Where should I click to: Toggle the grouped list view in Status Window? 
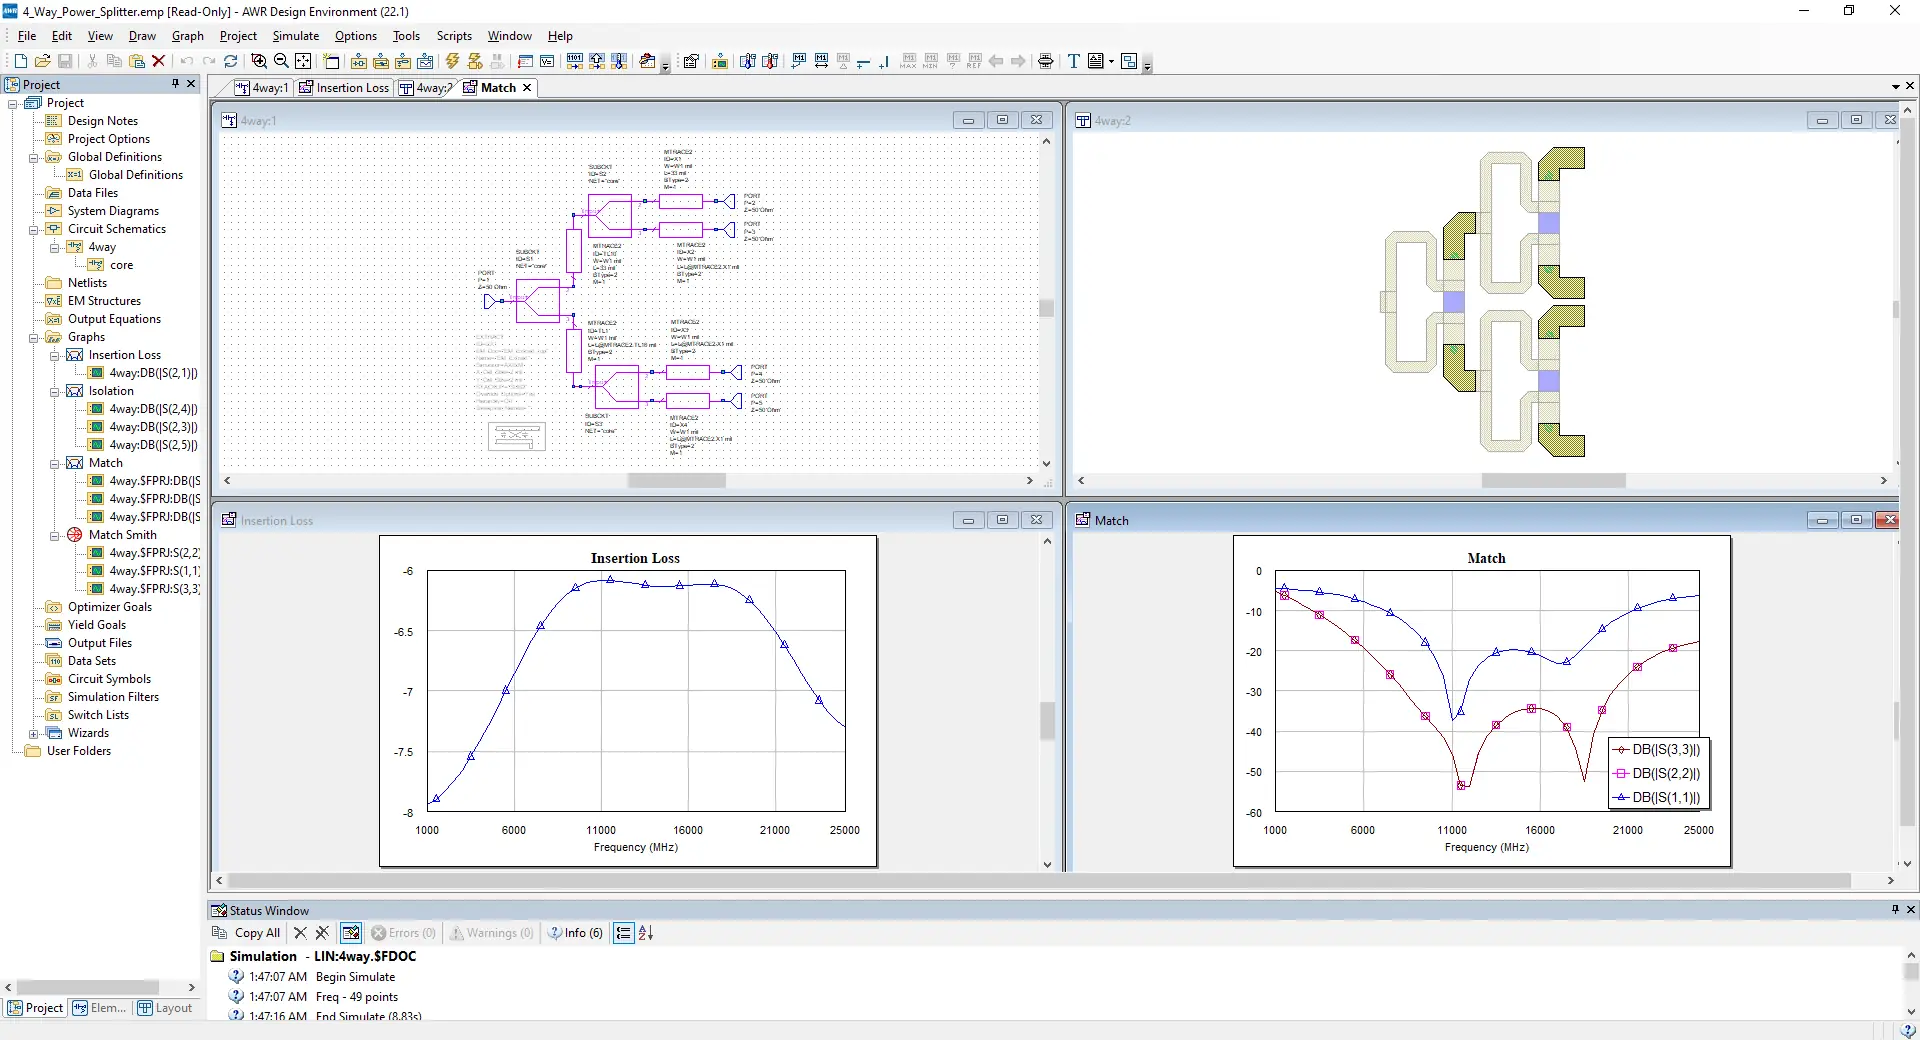[x=623, y=933]
